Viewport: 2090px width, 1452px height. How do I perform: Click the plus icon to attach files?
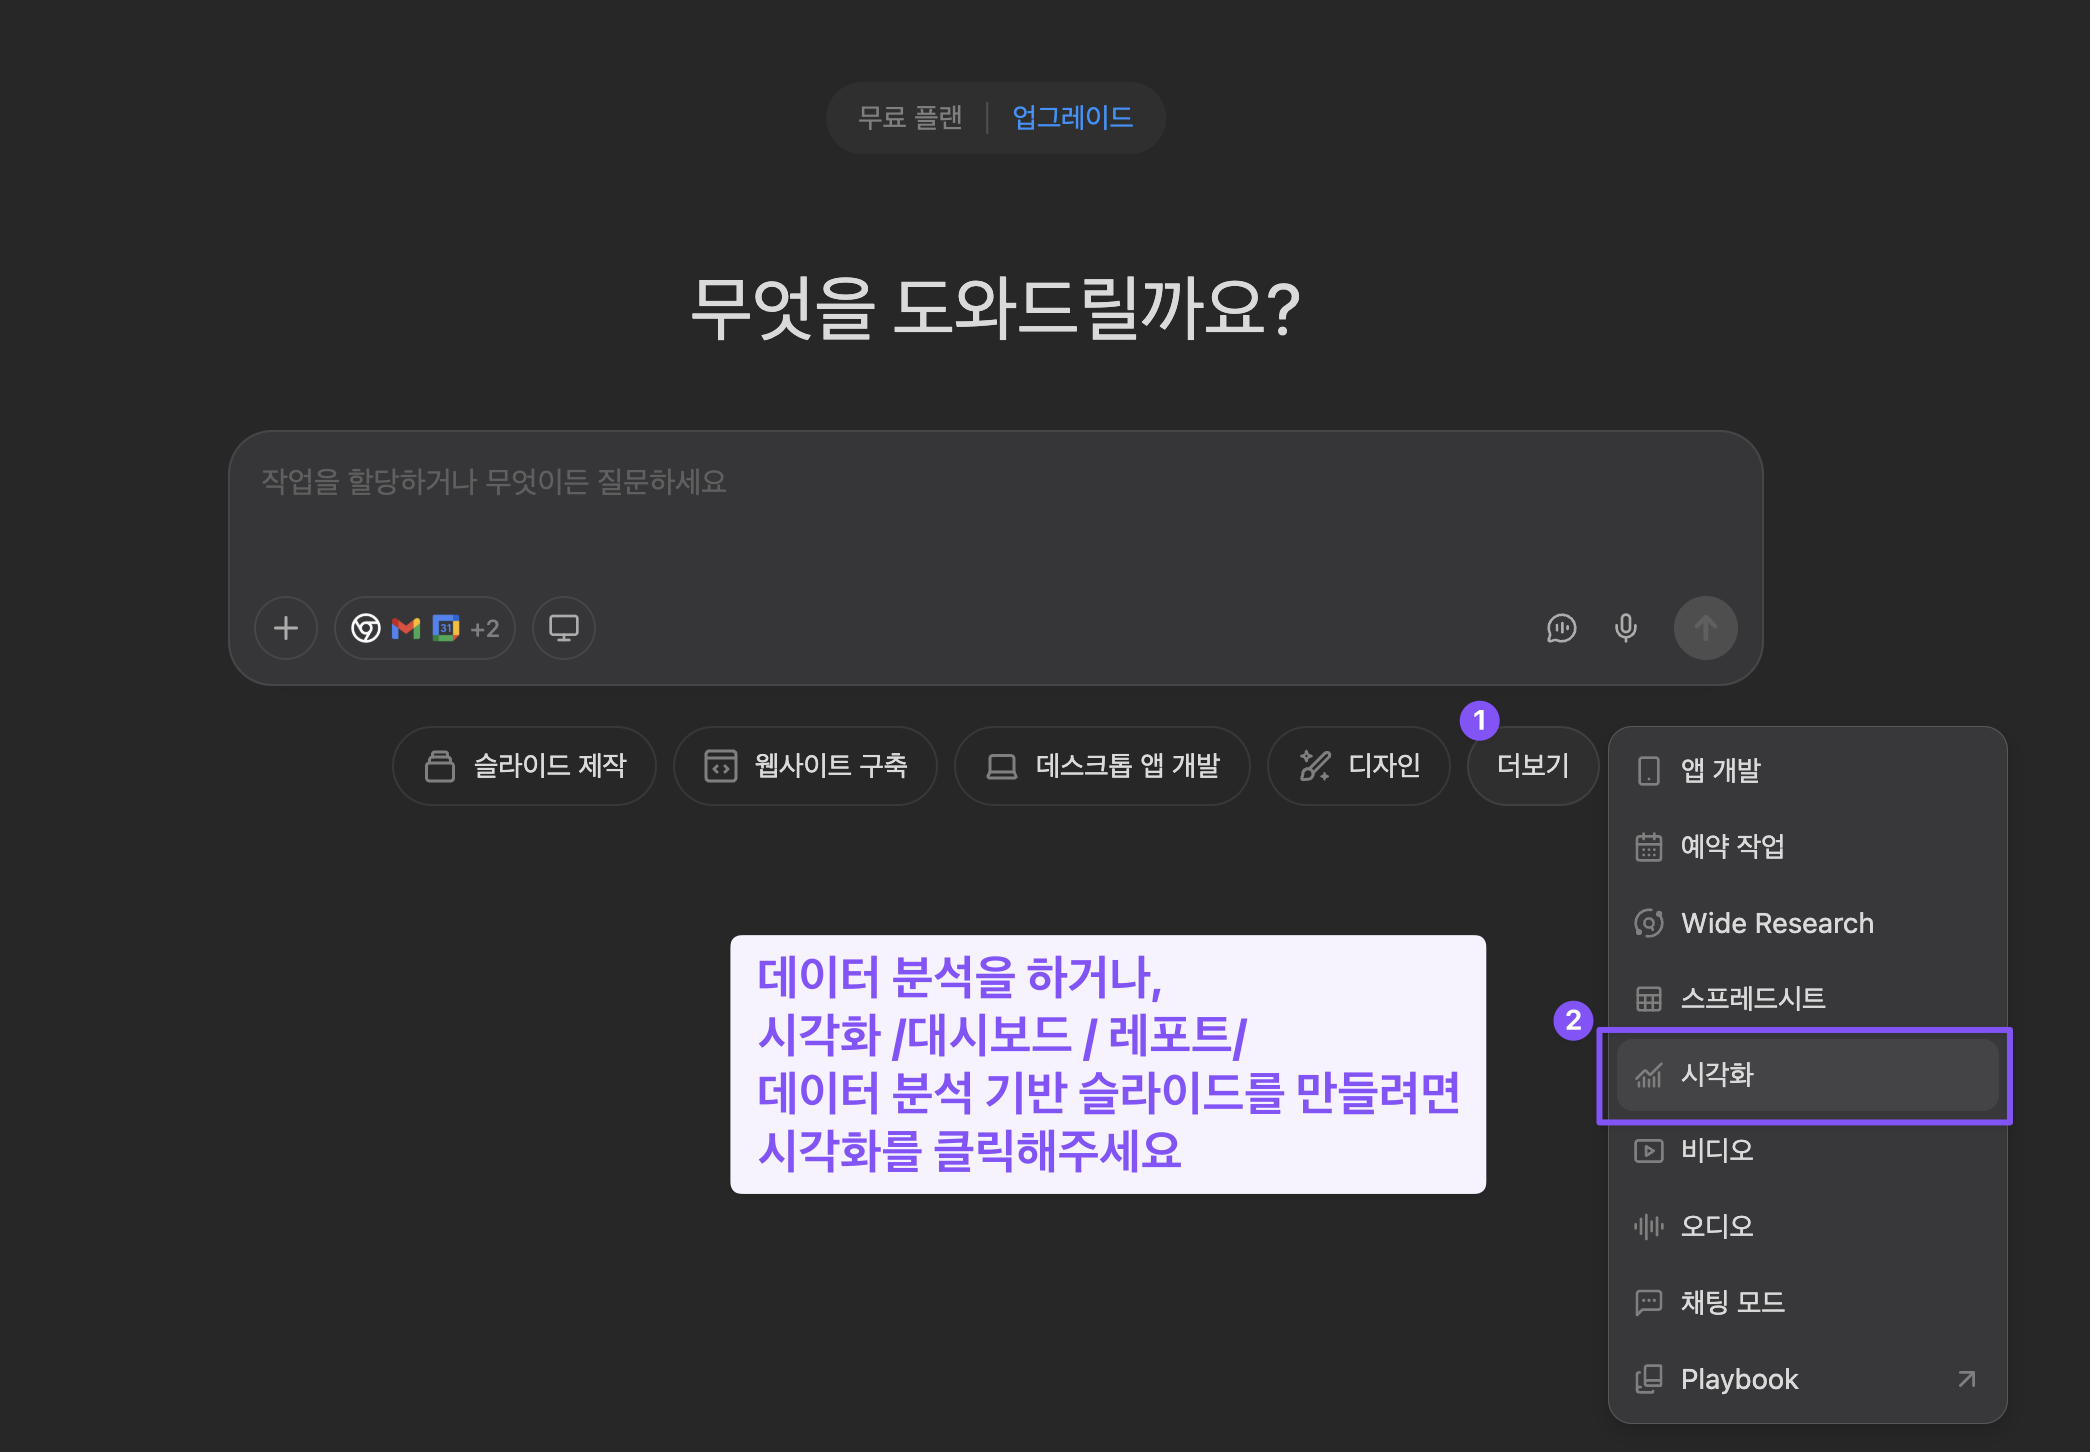[286, 628]
